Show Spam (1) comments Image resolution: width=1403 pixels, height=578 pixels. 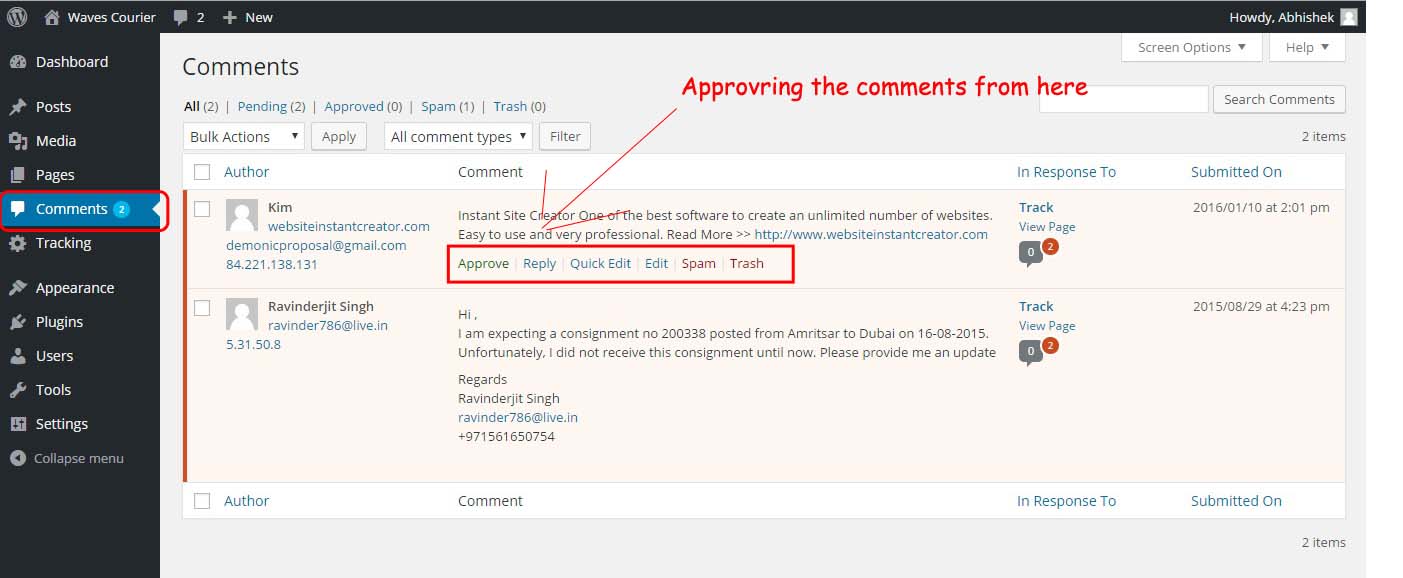coord(447,106)
